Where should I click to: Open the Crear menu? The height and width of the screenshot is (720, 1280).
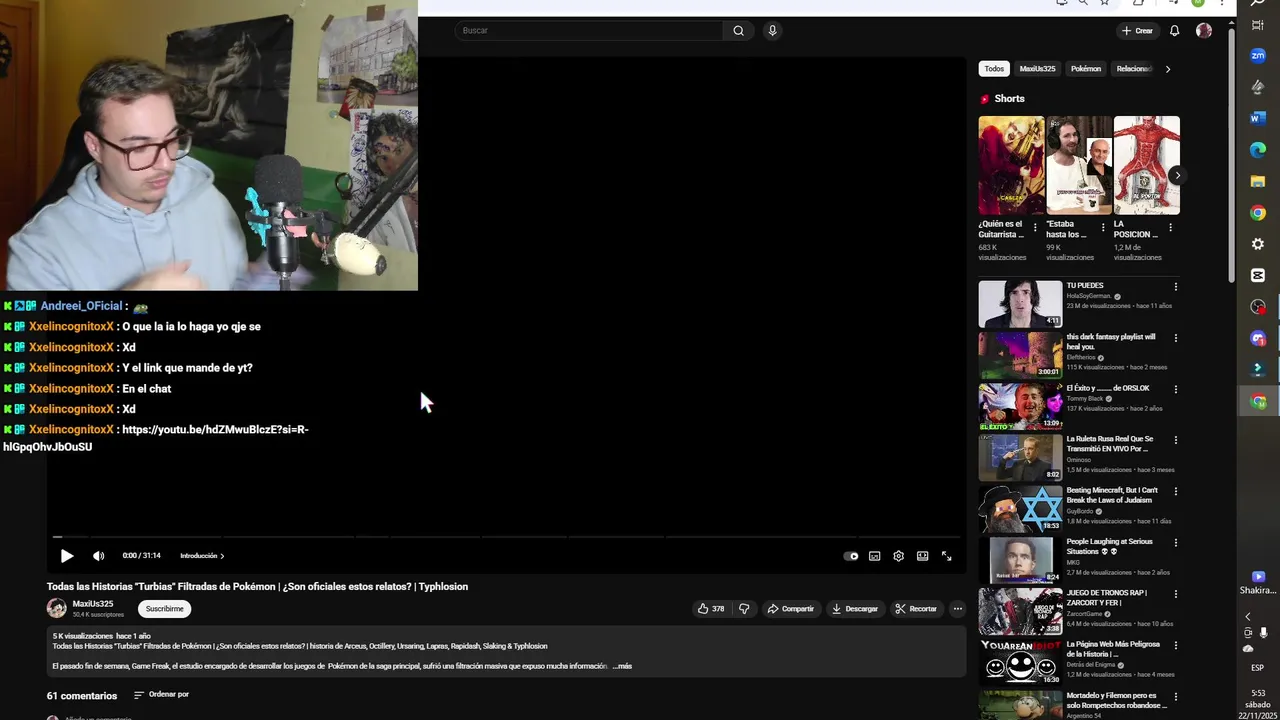tap(1137, 31)
